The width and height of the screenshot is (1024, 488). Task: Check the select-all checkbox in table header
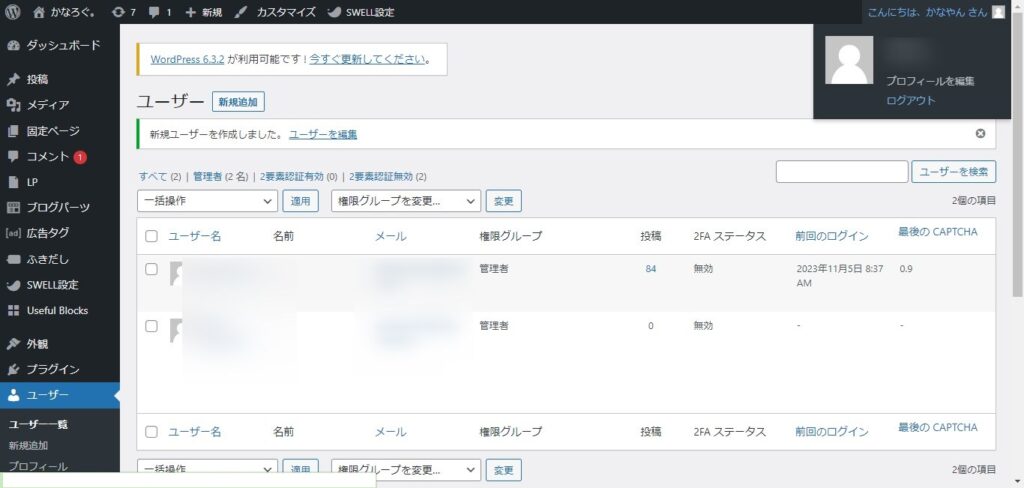152,236
